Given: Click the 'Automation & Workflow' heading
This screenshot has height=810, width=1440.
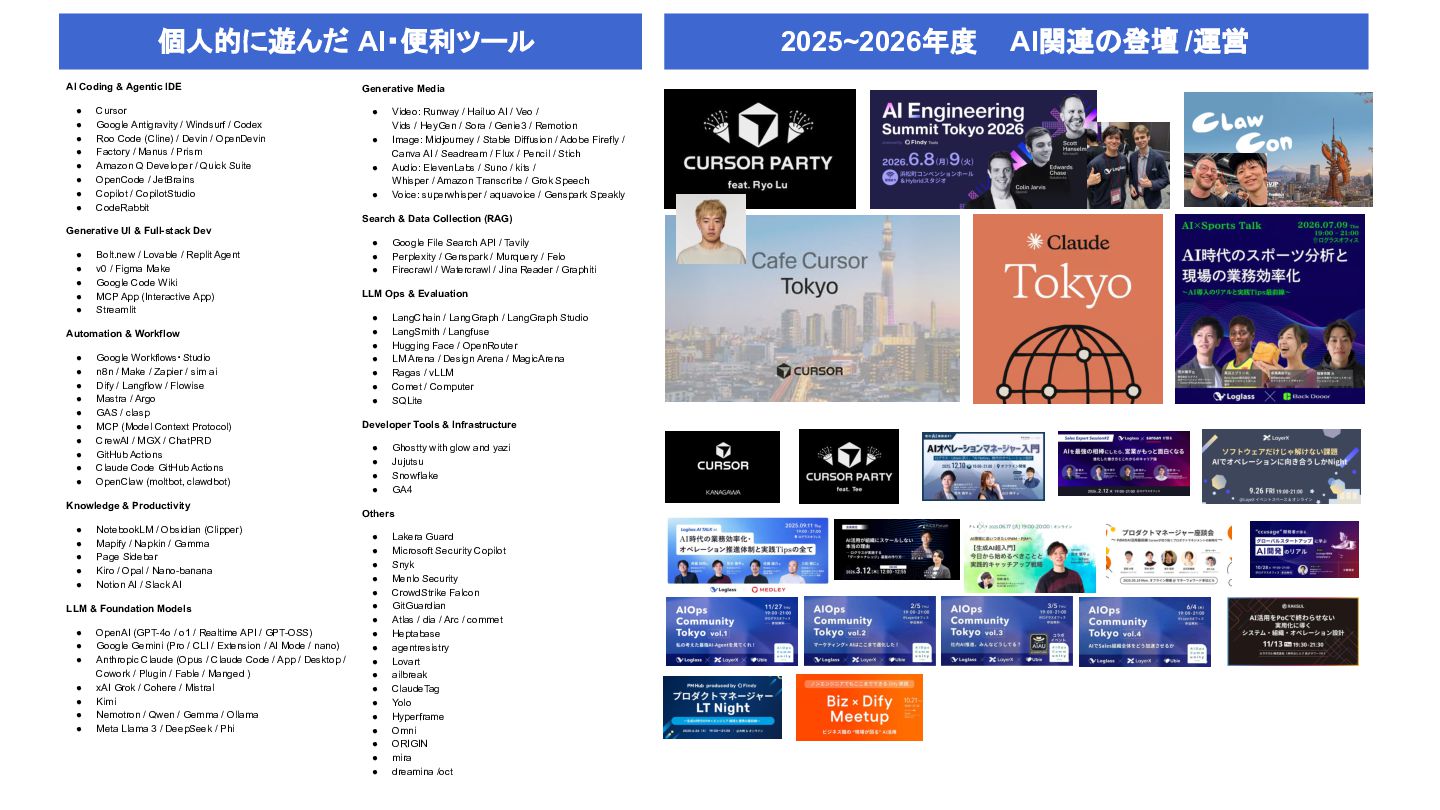Looking at the screenshot, I should pyautogui.click(x=123, y=334).
